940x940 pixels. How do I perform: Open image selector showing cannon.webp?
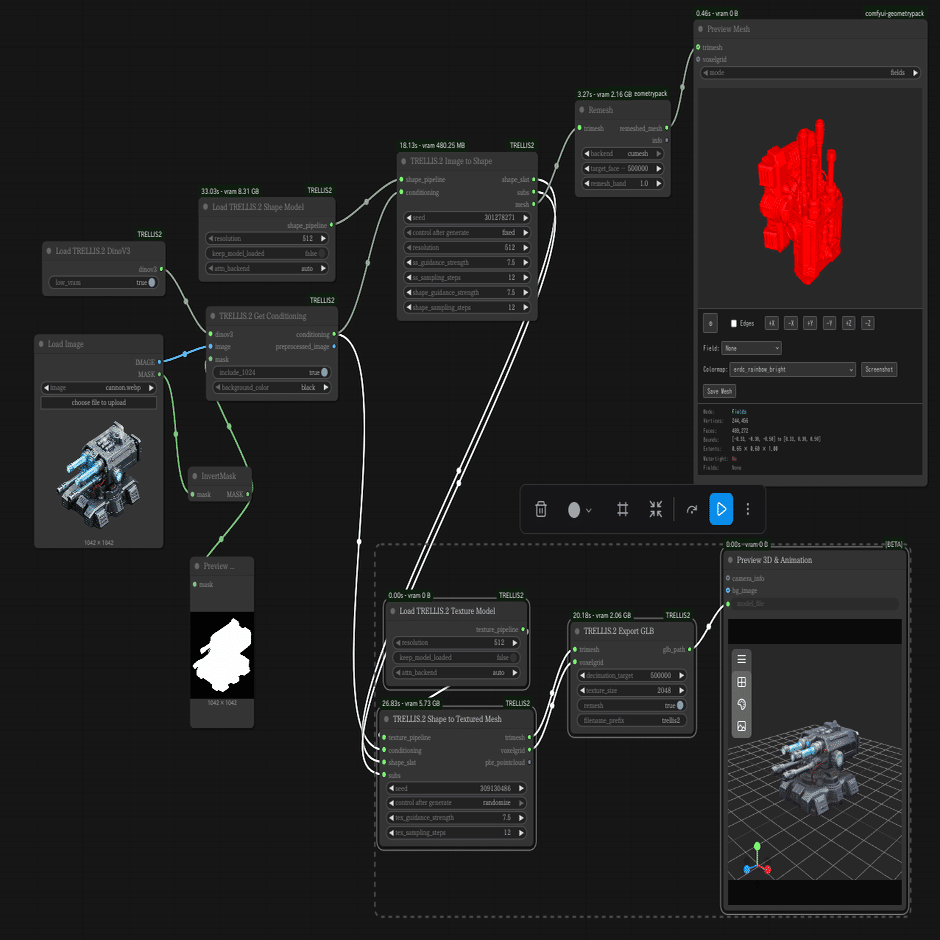click(99, 388)
